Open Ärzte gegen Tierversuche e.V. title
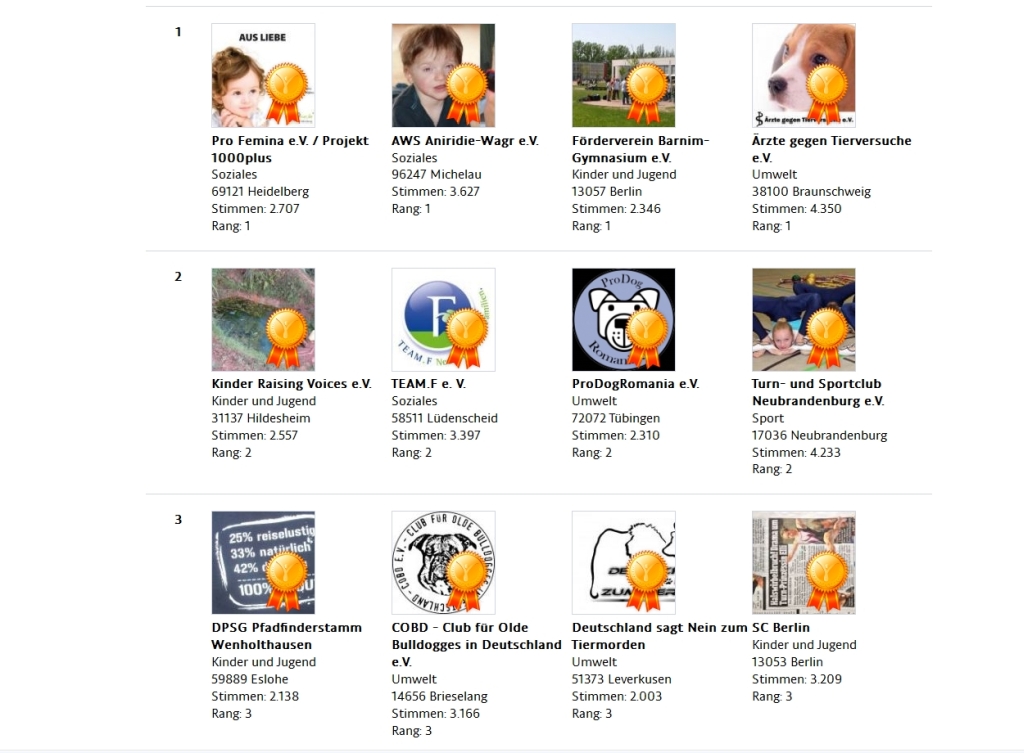1024x753 pixels. (831, 149)
